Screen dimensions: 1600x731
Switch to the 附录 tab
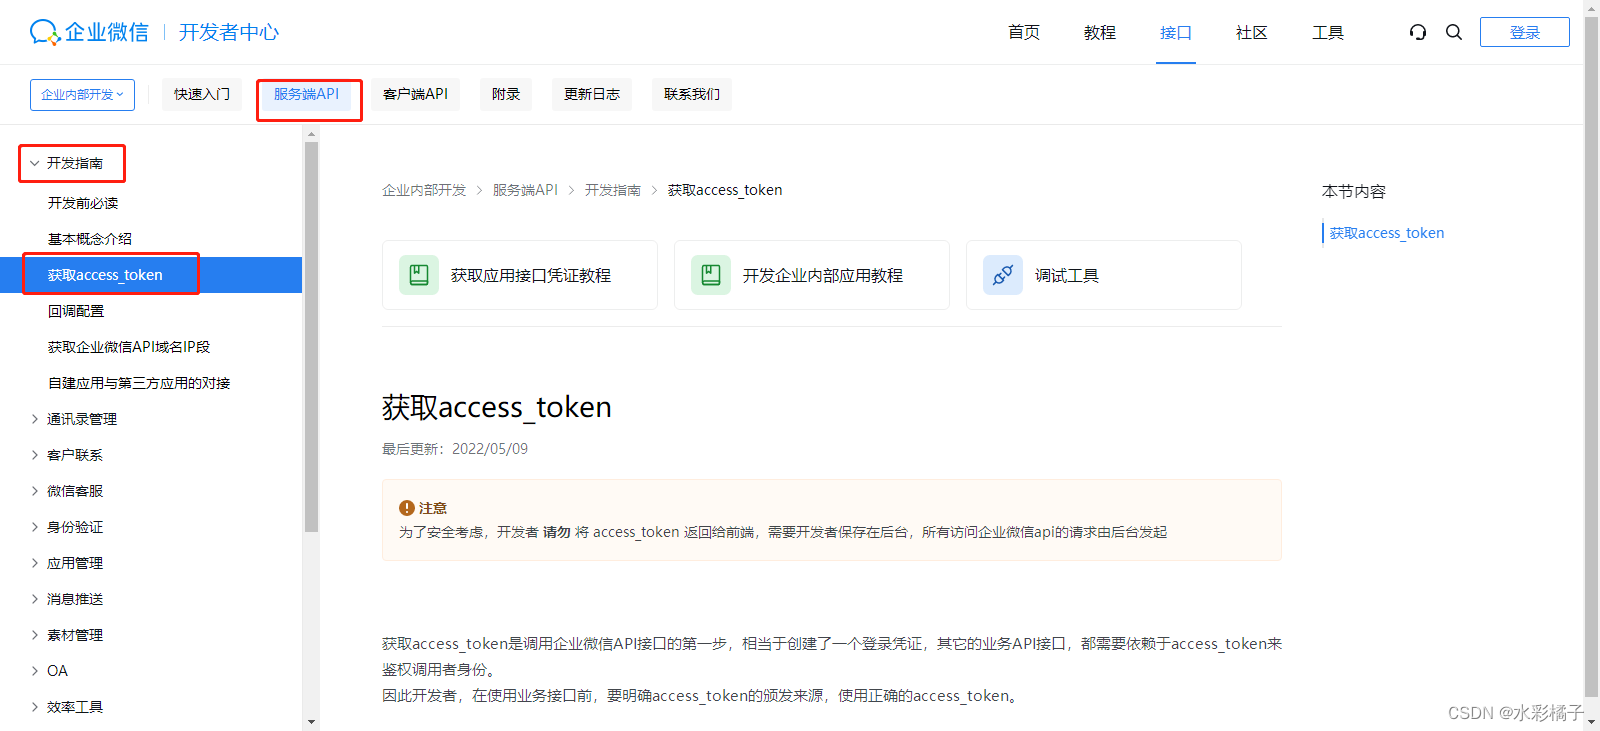pyautogui.click(x=506, y=94)
